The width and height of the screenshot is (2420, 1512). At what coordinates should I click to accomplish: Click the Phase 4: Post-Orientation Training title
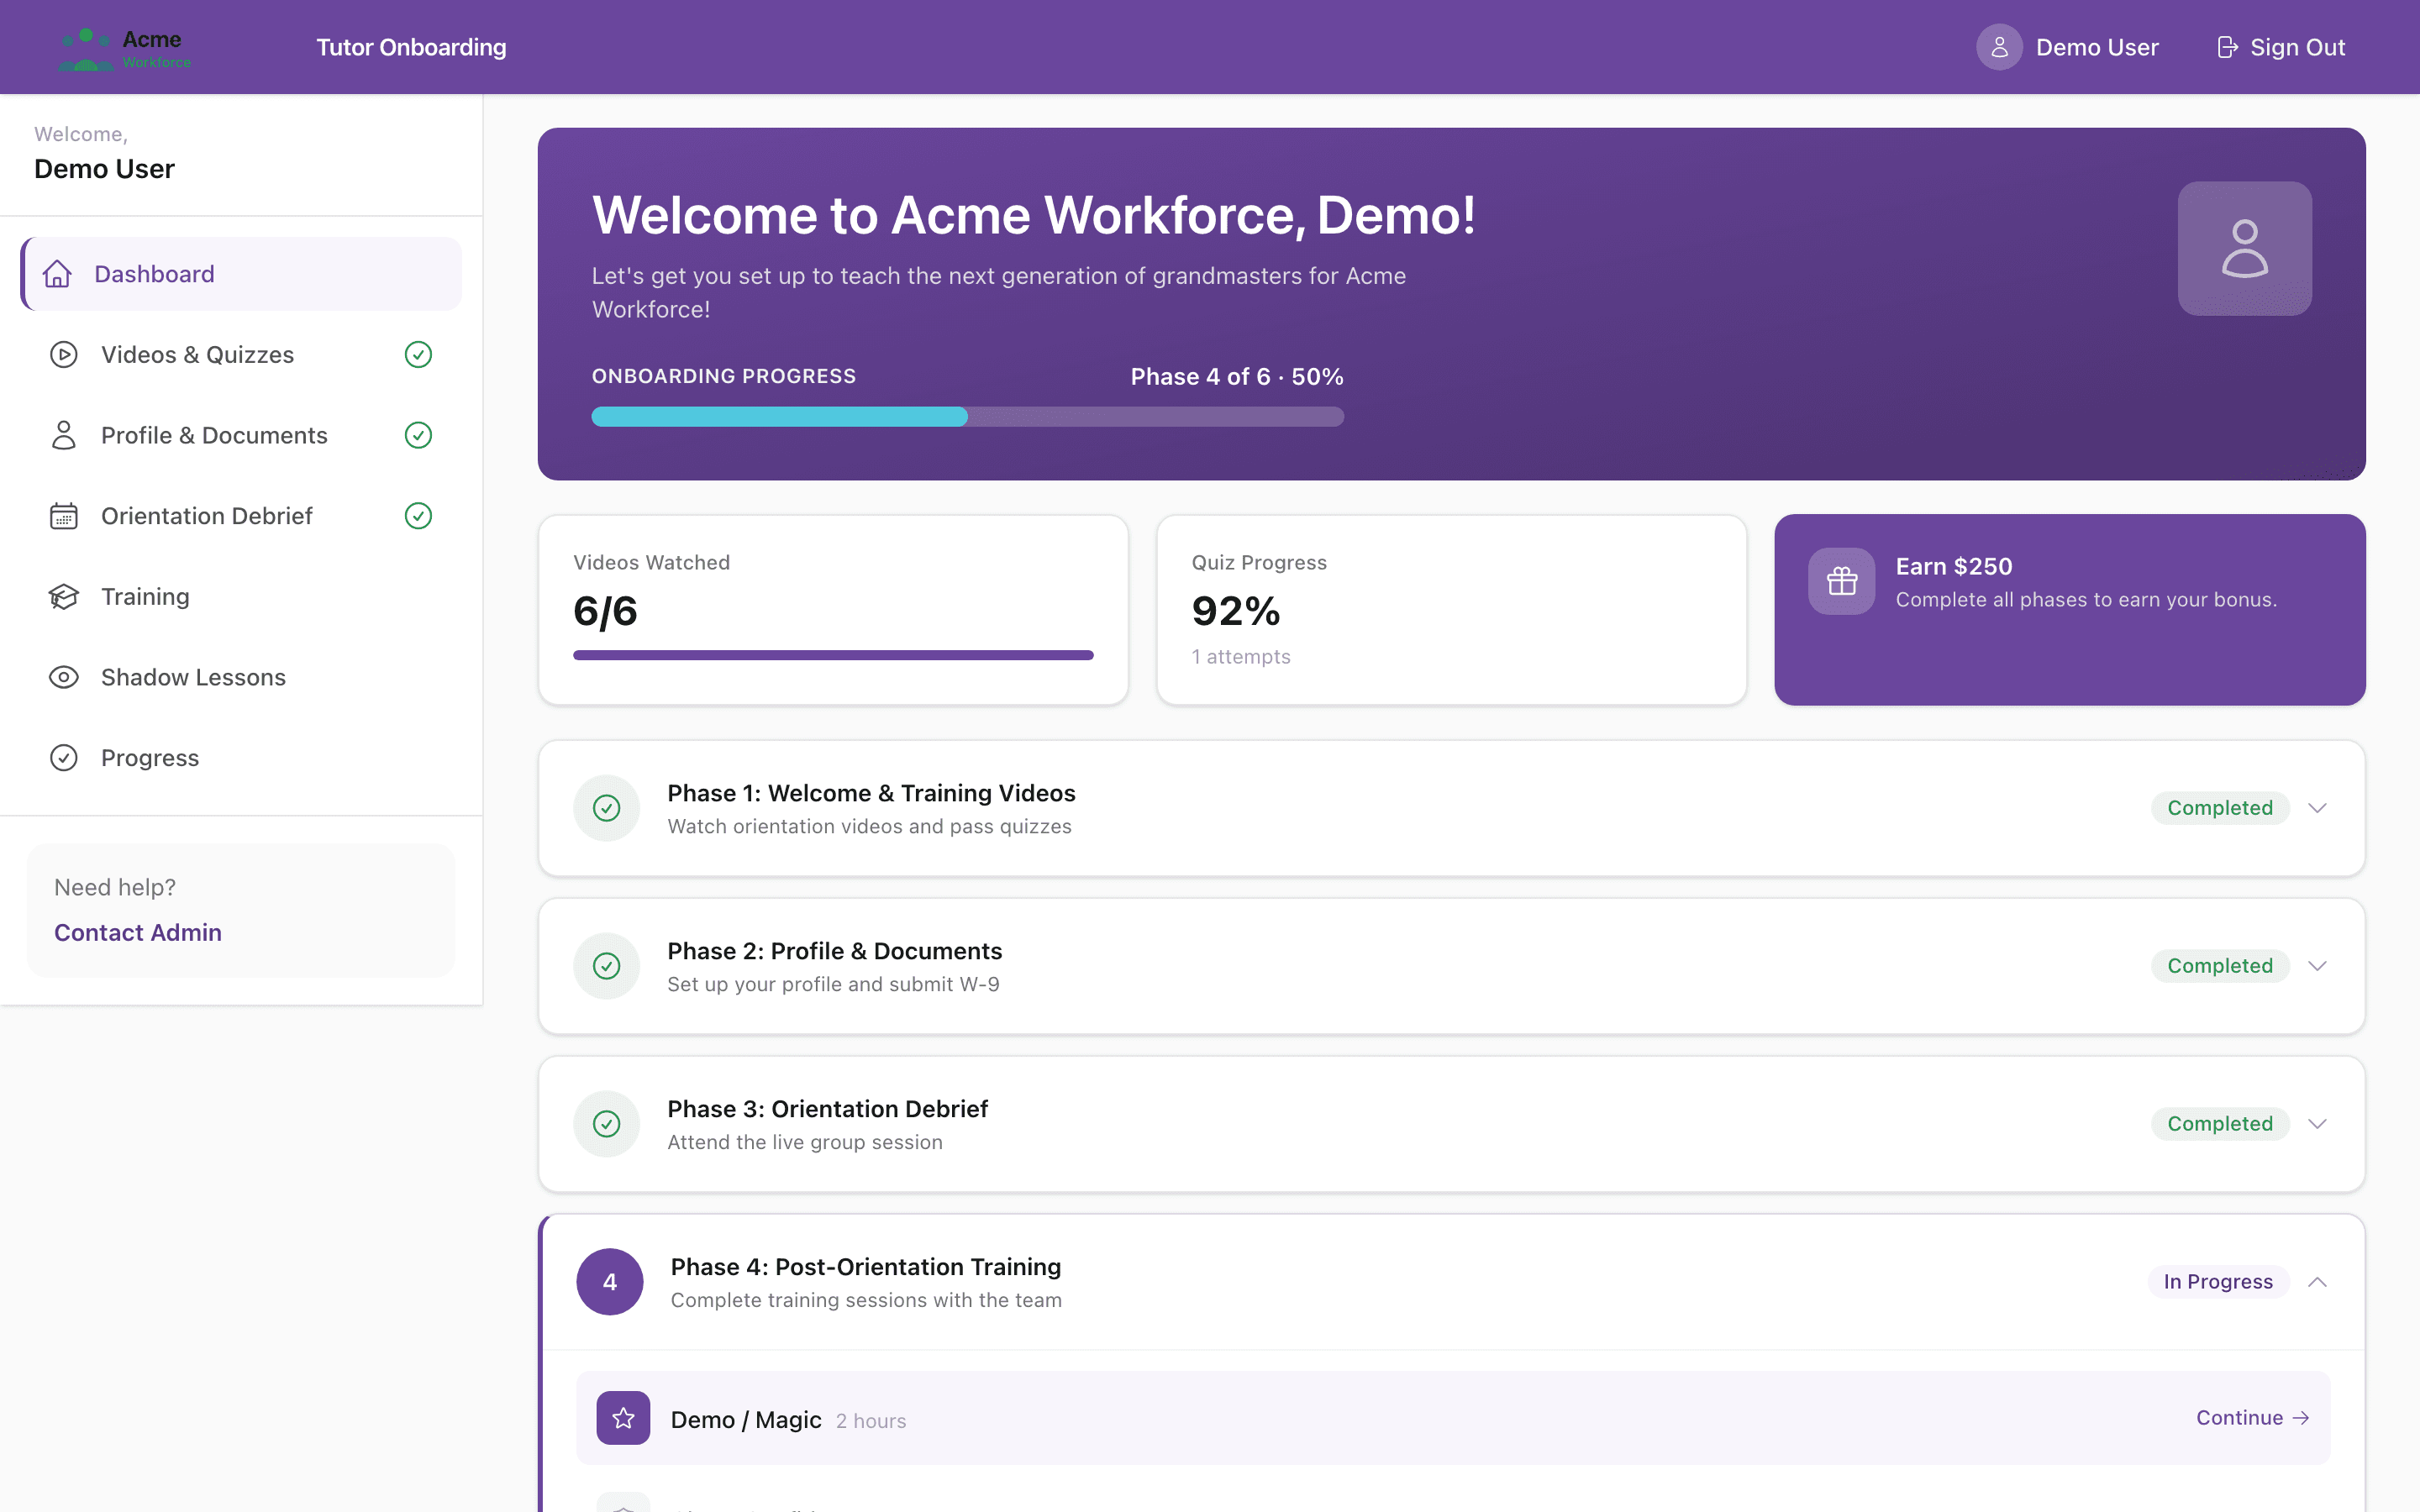(x=865, y=1267)
